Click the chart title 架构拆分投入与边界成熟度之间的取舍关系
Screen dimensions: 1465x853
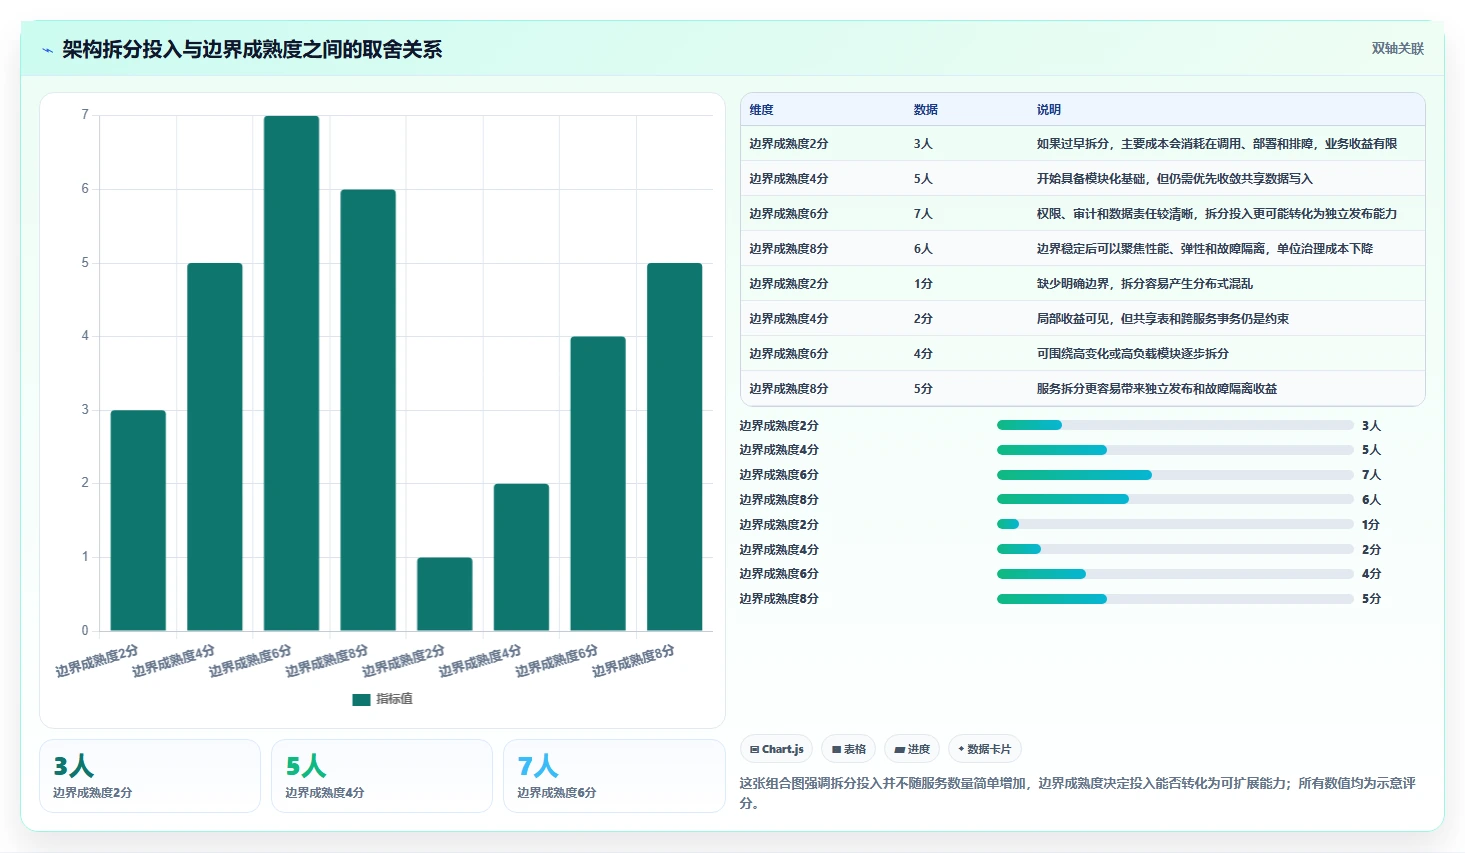pos(252,50)
